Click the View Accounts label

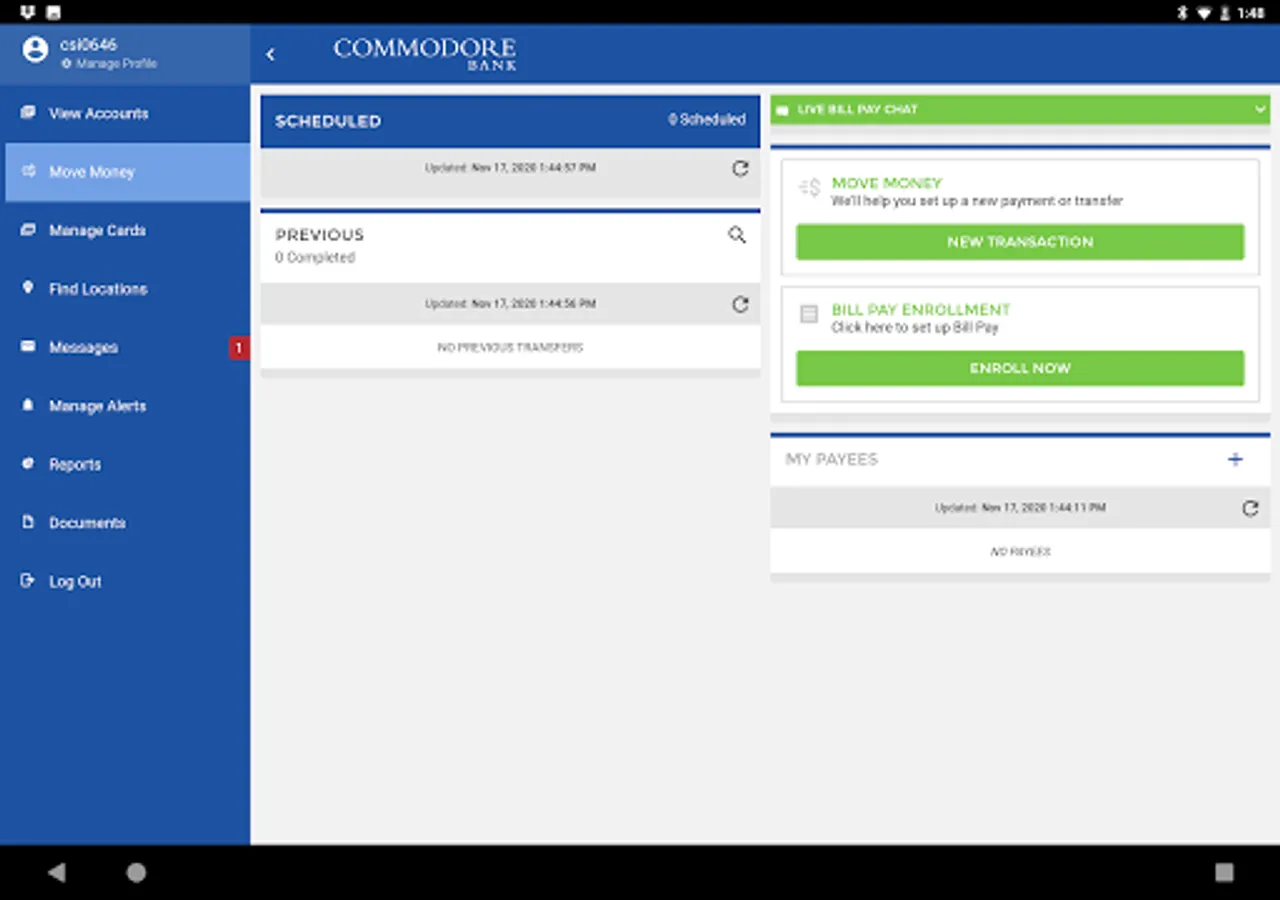[98, 113]
